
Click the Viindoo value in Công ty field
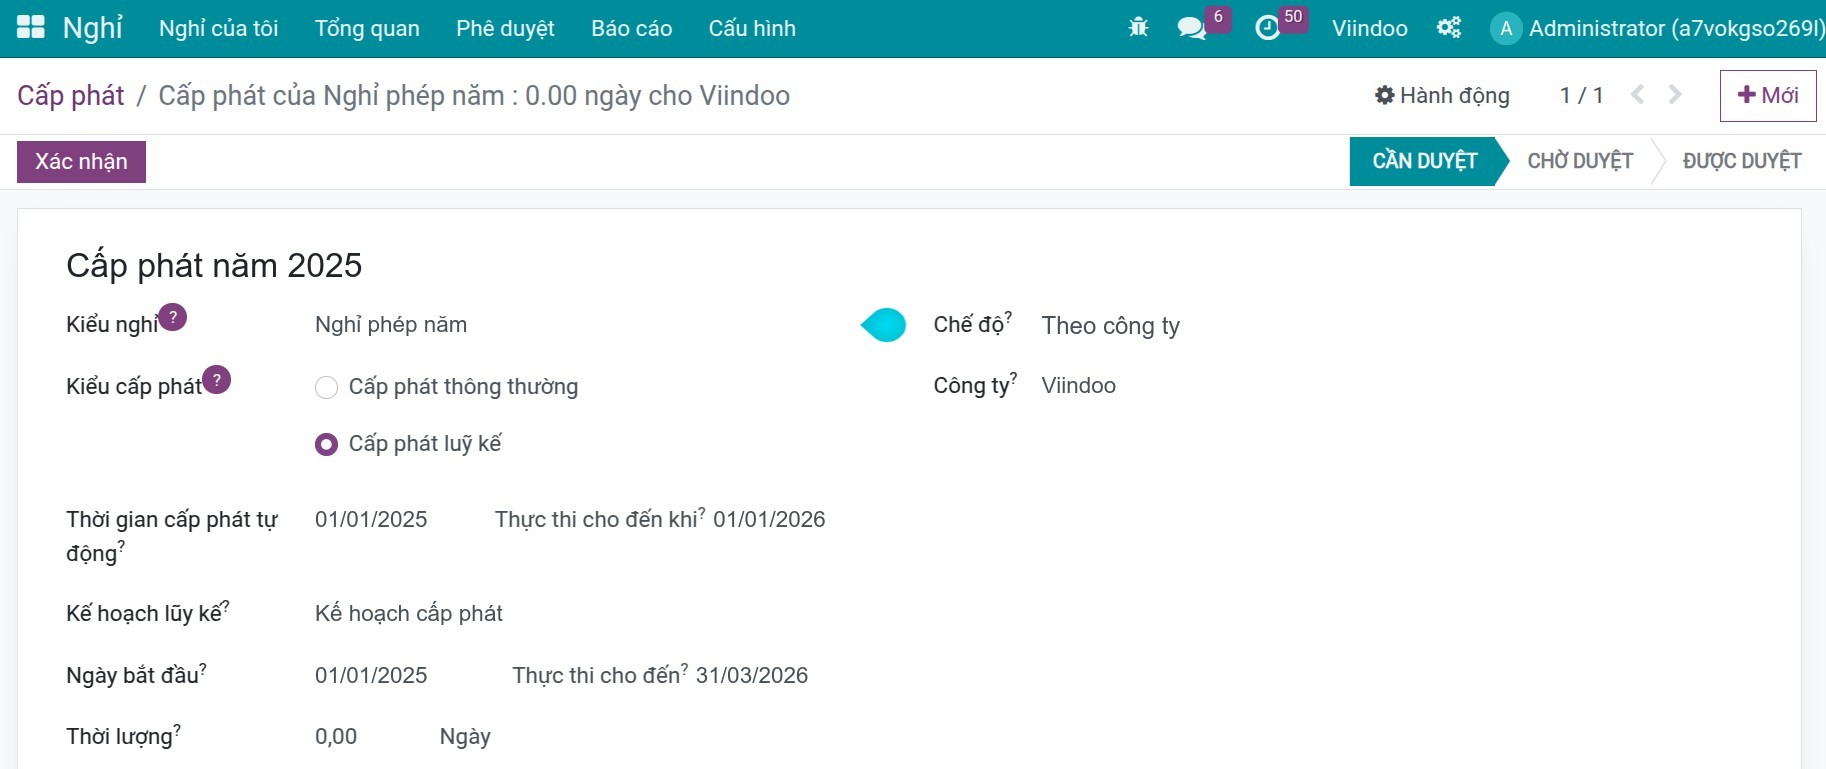(1079, 385)
